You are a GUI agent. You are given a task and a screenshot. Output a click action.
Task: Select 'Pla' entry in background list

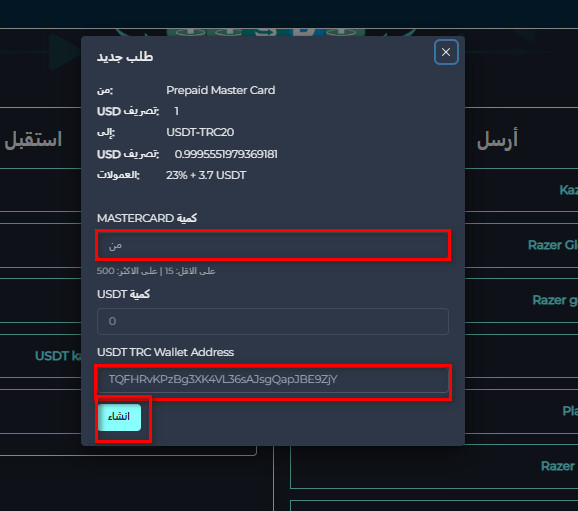pyautogui.click(x=570, y=410)
